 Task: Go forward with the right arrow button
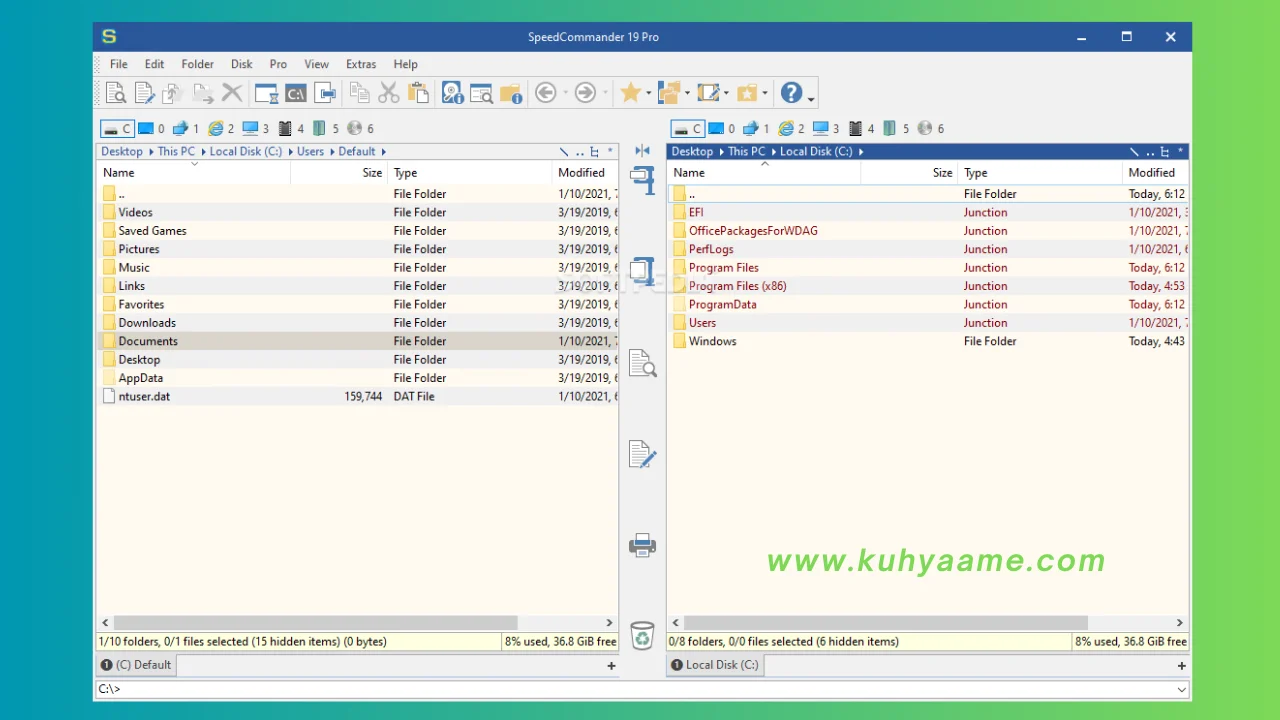[585, 93]
